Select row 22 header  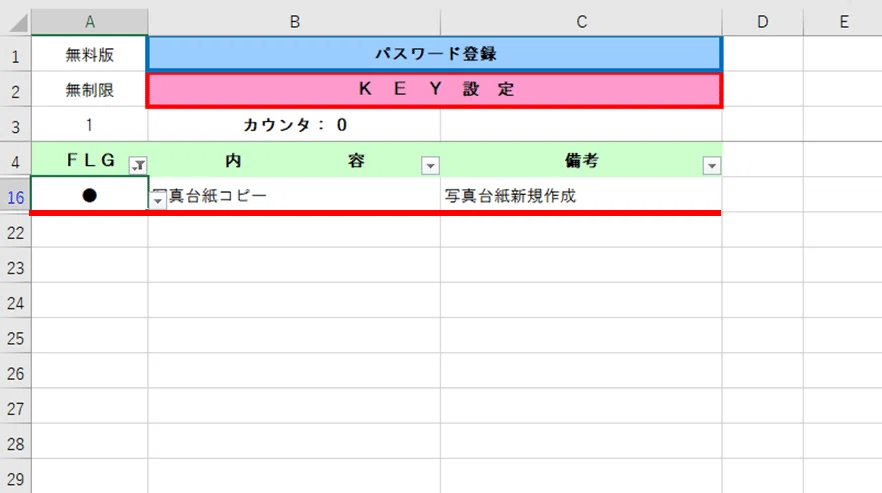[x=15, y=232]
